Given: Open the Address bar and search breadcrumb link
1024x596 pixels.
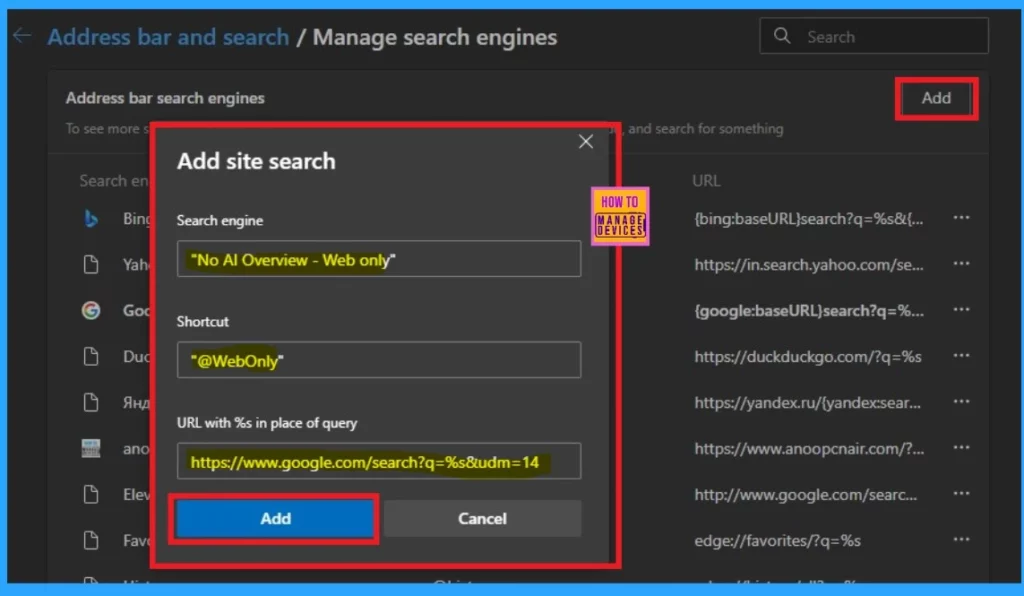Looking at the screenshot, I should tap(168, 37).
